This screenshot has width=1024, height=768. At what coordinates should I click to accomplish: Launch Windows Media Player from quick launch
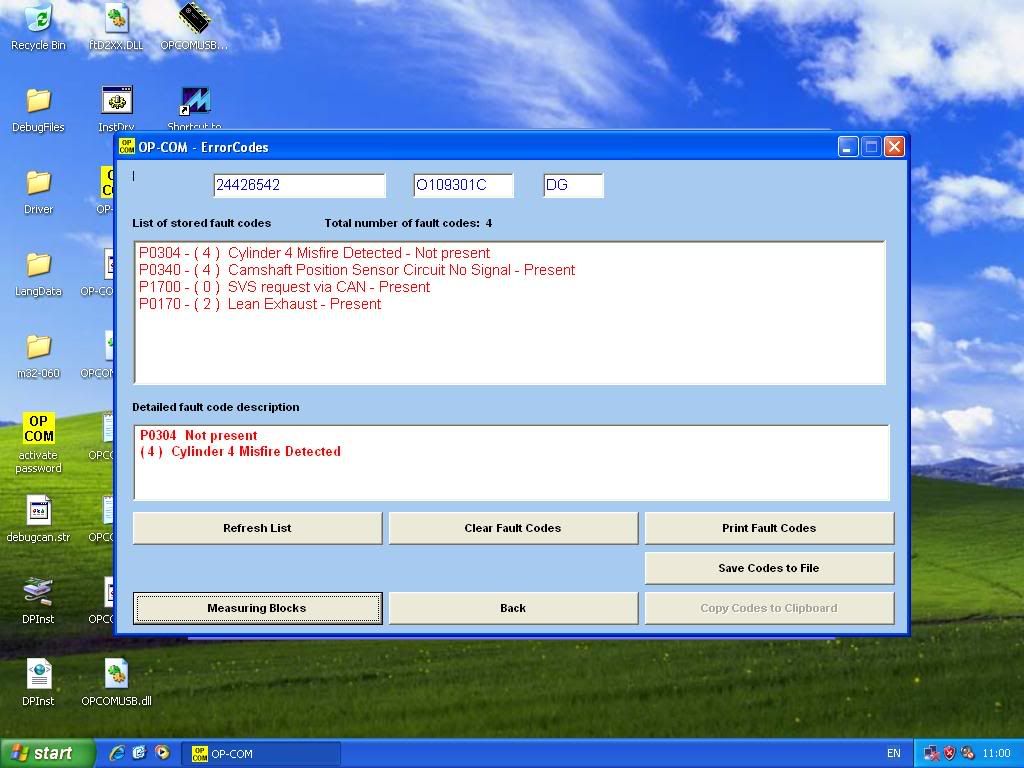coord(161,753)
